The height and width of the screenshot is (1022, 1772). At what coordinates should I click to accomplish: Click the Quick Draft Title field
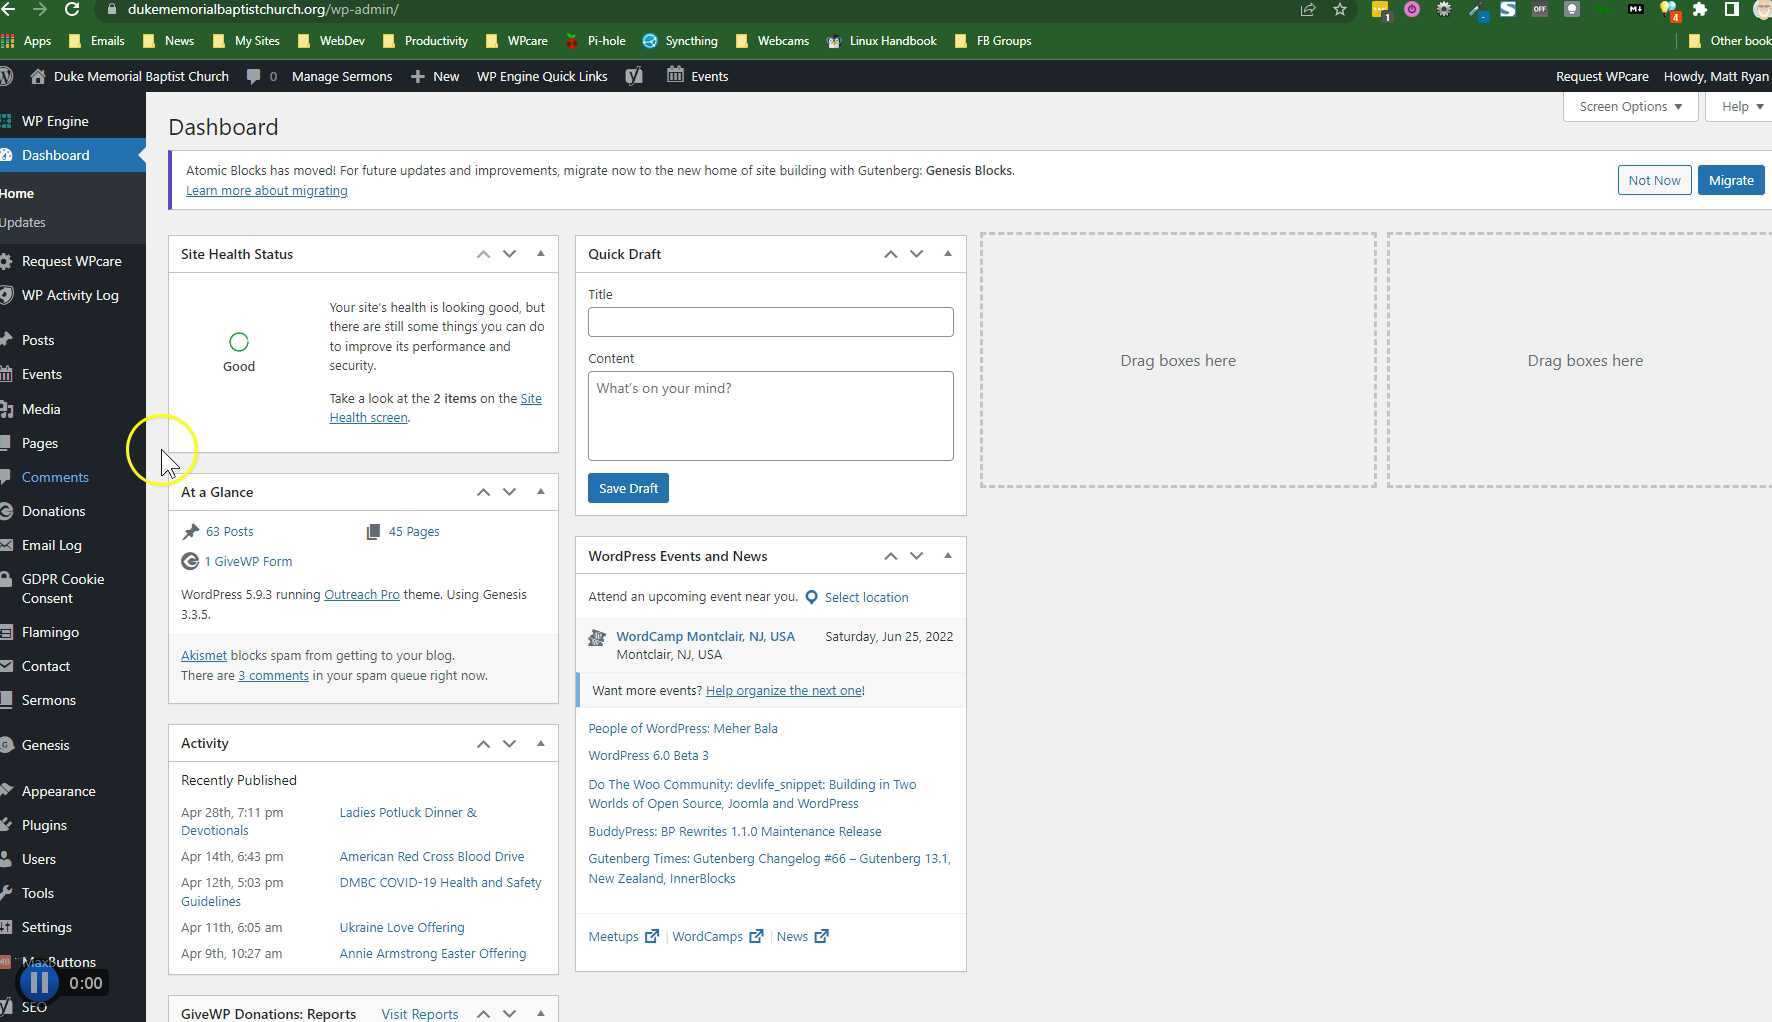[x=770, y=322]
